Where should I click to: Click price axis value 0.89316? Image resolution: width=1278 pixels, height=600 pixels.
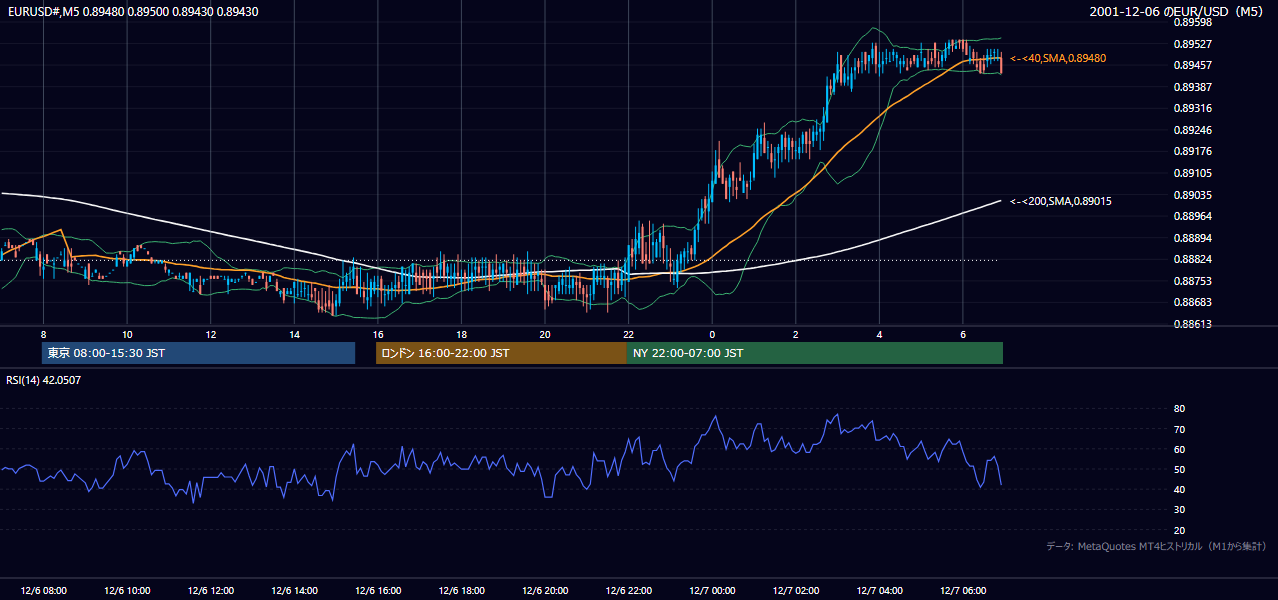[1192, 108]
